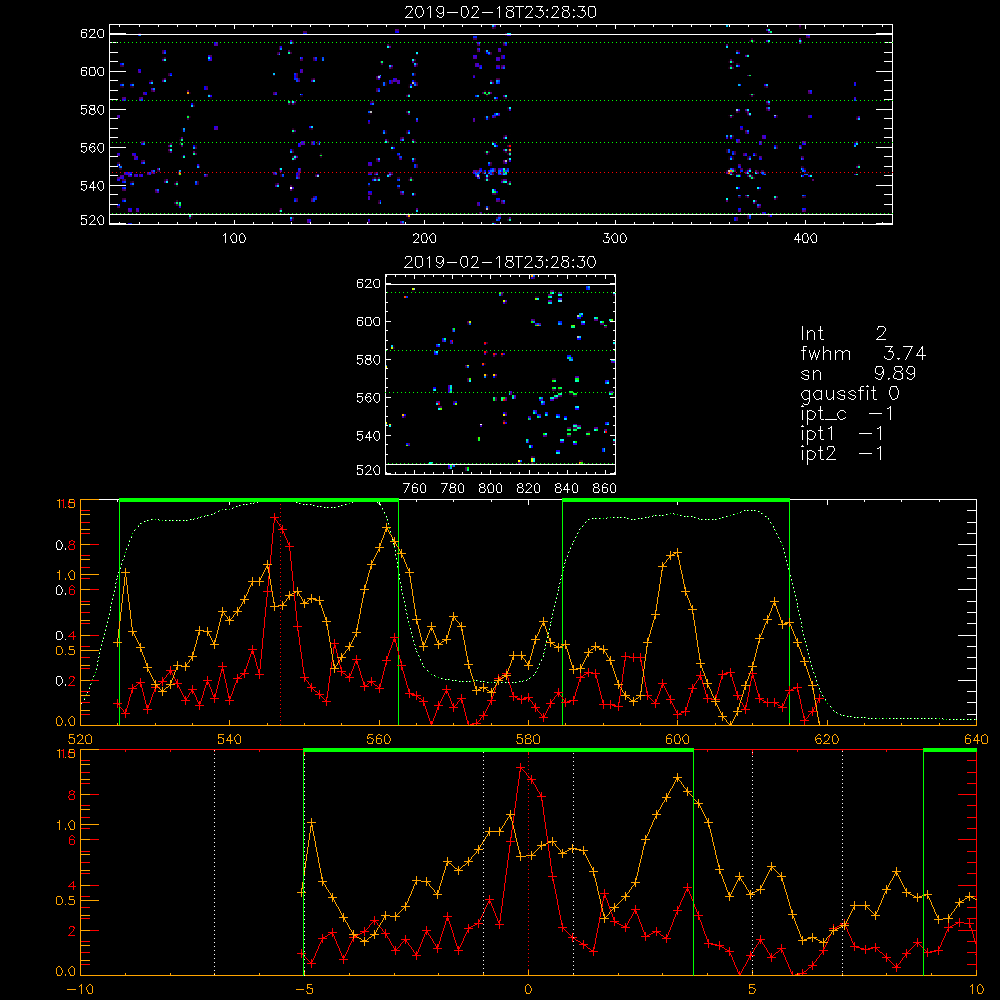The image size is (1000, 1000).
Task: Click y-axis label 600 on wide image
Action: (x=92, y=71)
